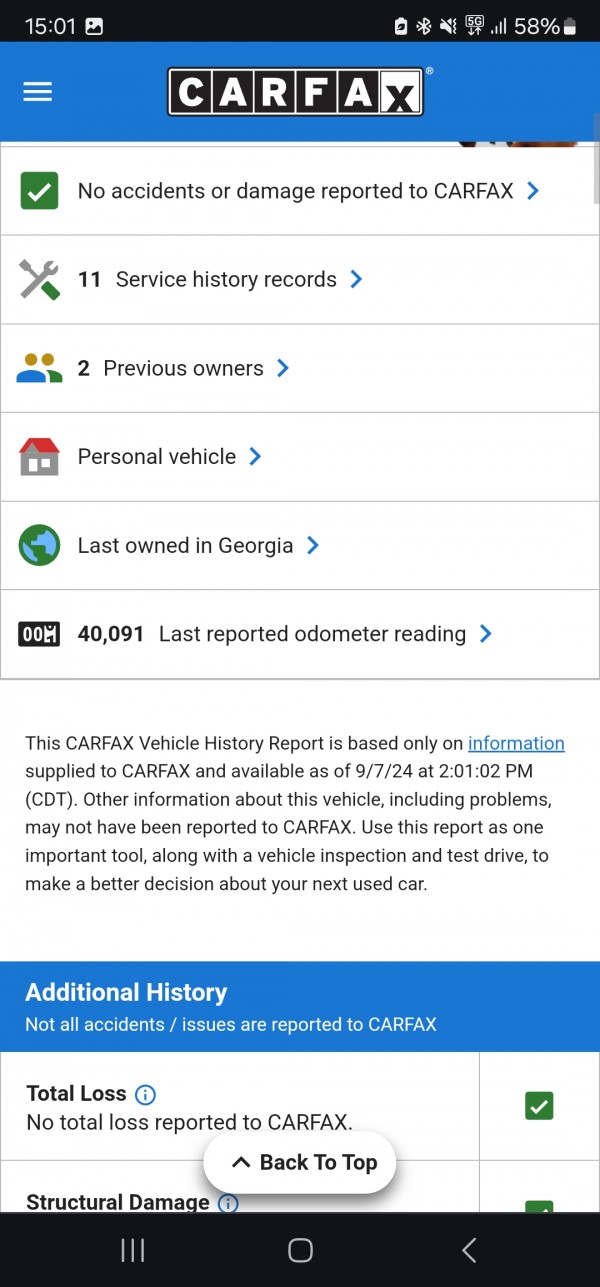This screenshot has height=1287, width=600.
Task: Tap the Total Loss green checkbox
Action: (x=539, y=1106)
